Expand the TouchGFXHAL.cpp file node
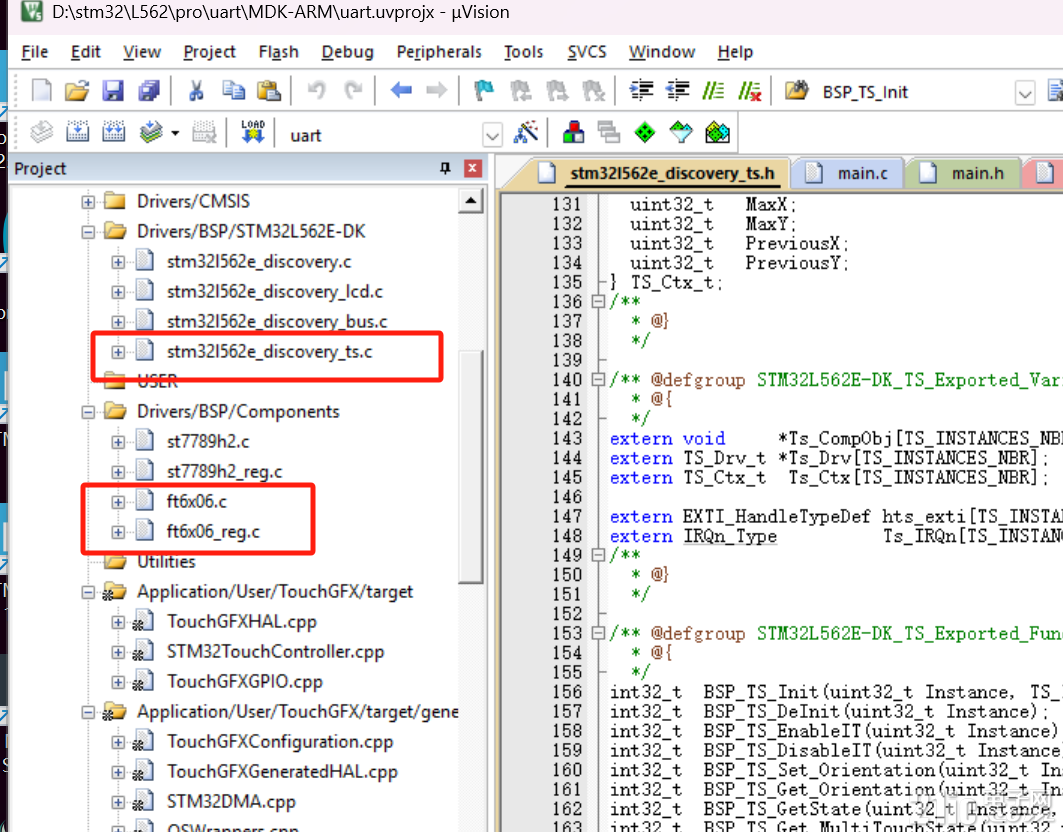This screenshot has width=1063, height=832. click(118, 622)
